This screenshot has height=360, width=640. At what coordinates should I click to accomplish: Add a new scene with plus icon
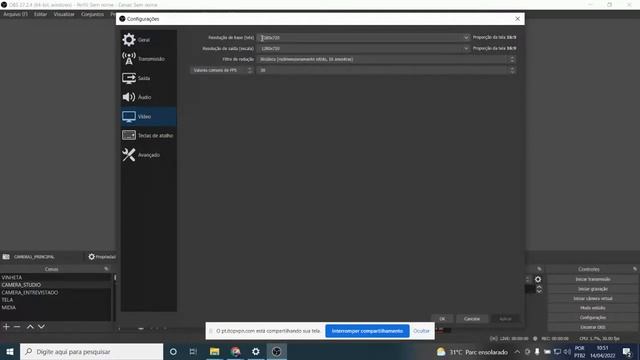6,327
